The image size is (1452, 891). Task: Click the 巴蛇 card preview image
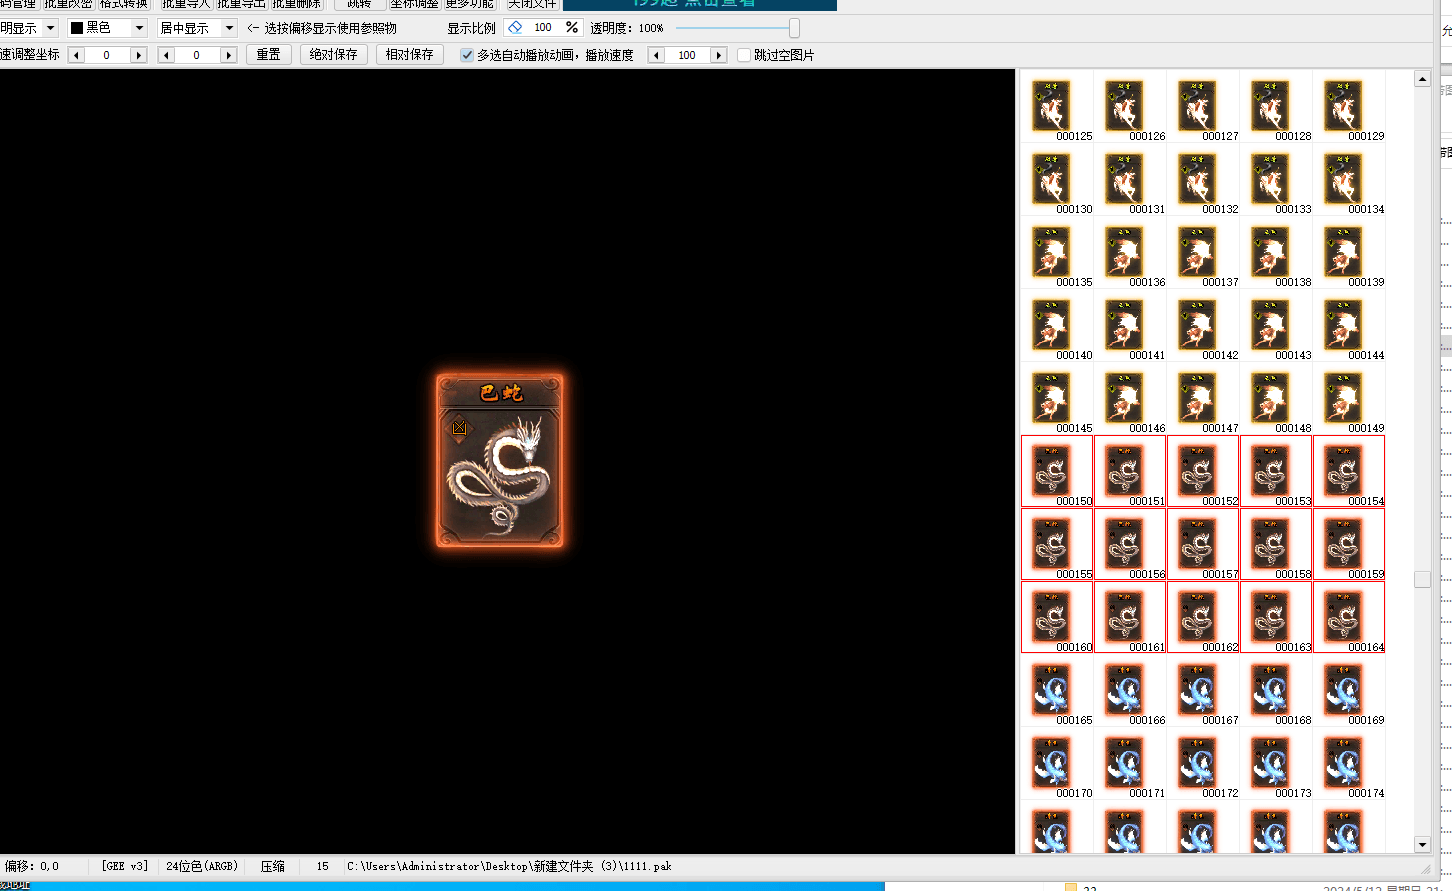coord(500,461)
